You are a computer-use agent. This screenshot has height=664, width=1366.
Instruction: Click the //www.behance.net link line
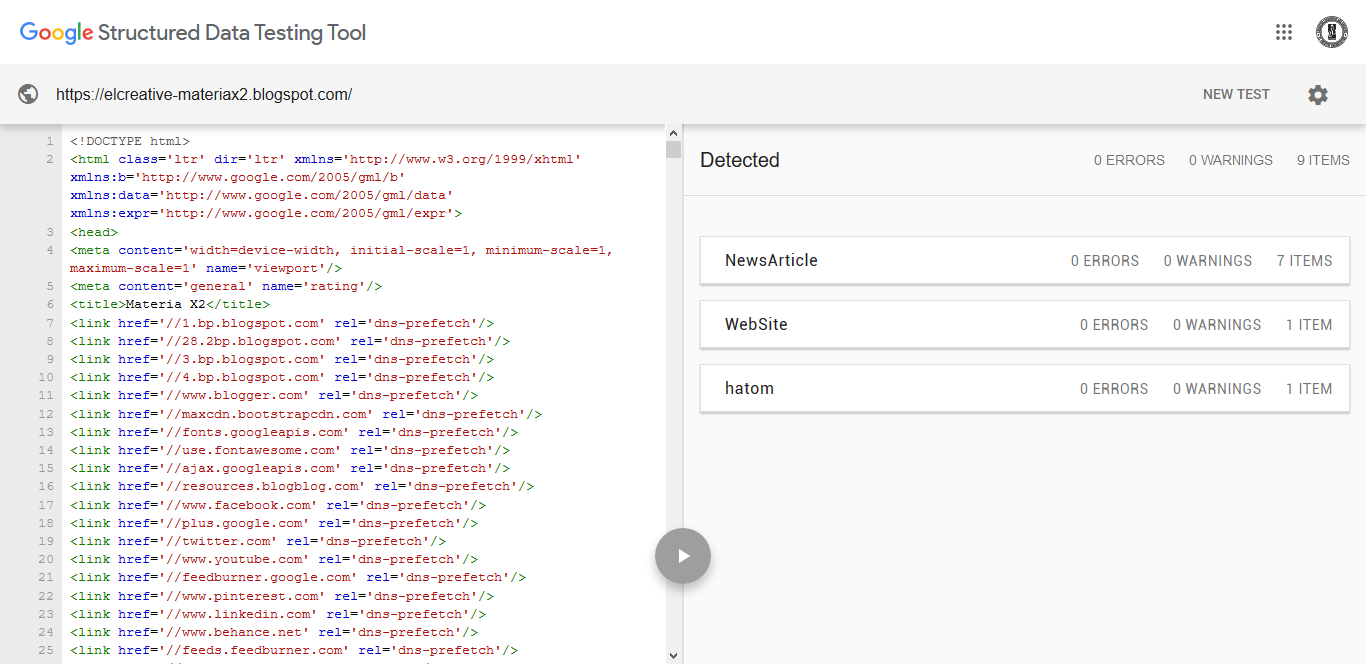click(274, 632)
